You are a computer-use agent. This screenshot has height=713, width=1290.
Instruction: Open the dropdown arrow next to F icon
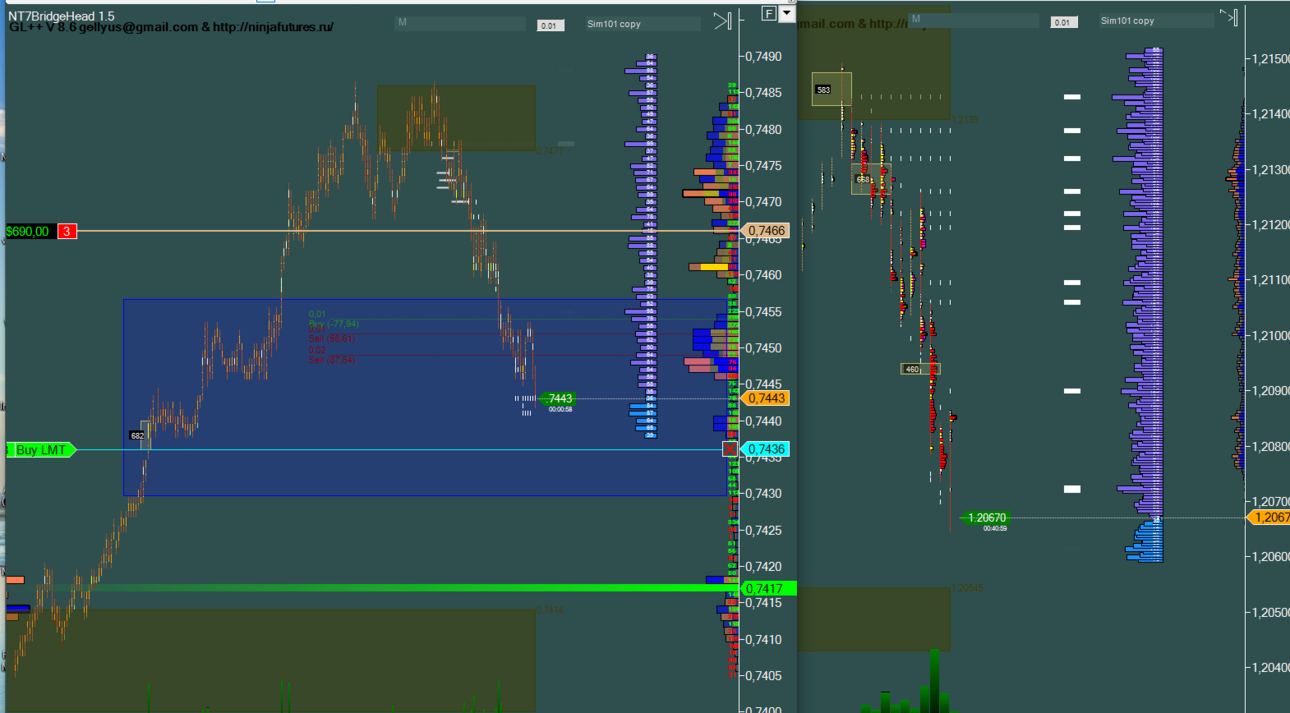pyautogui.click(x=786, y=13)
